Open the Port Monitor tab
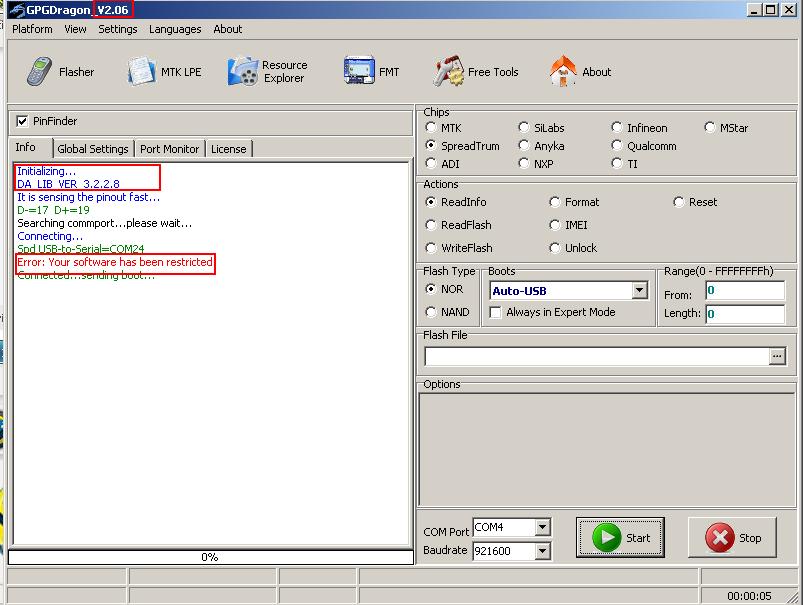This screenshot has width=803, height=605. 170,149
